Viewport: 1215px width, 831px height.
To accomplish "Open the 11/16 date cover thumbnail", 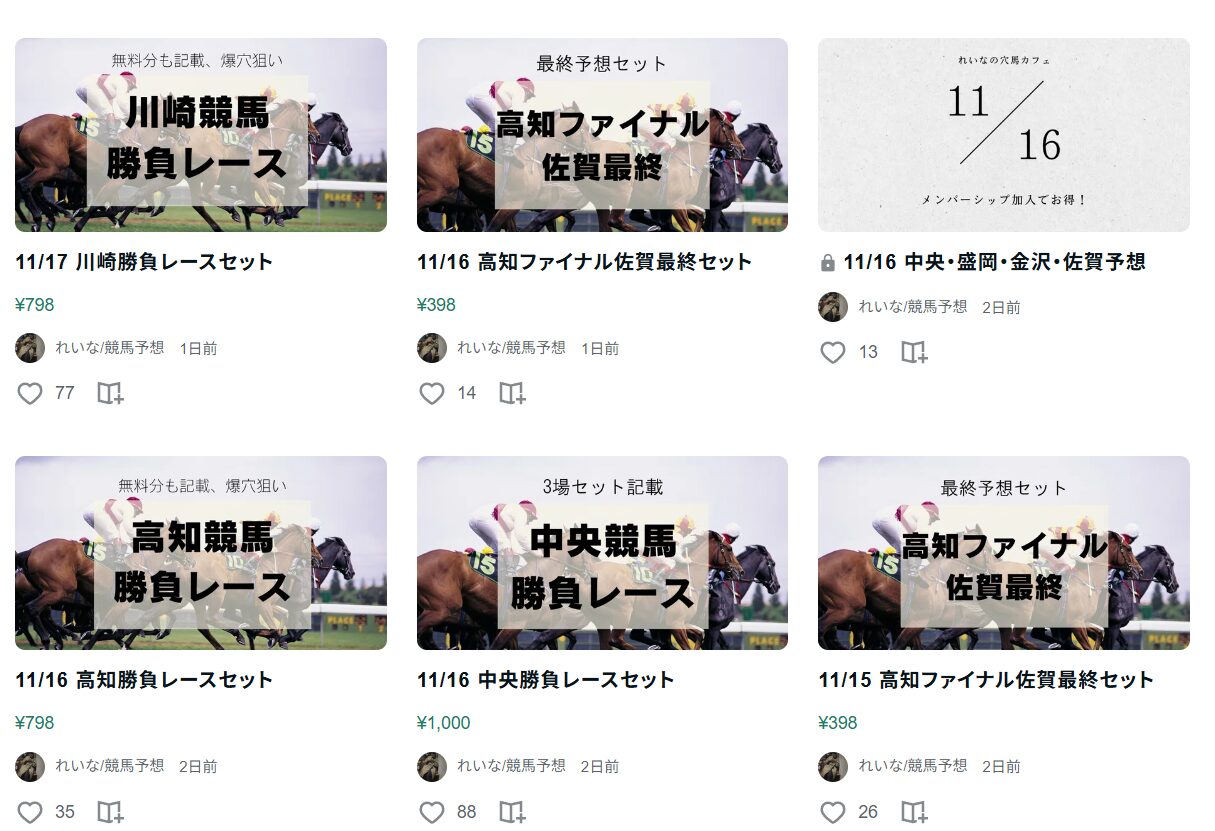I will tap(1004, 135).
